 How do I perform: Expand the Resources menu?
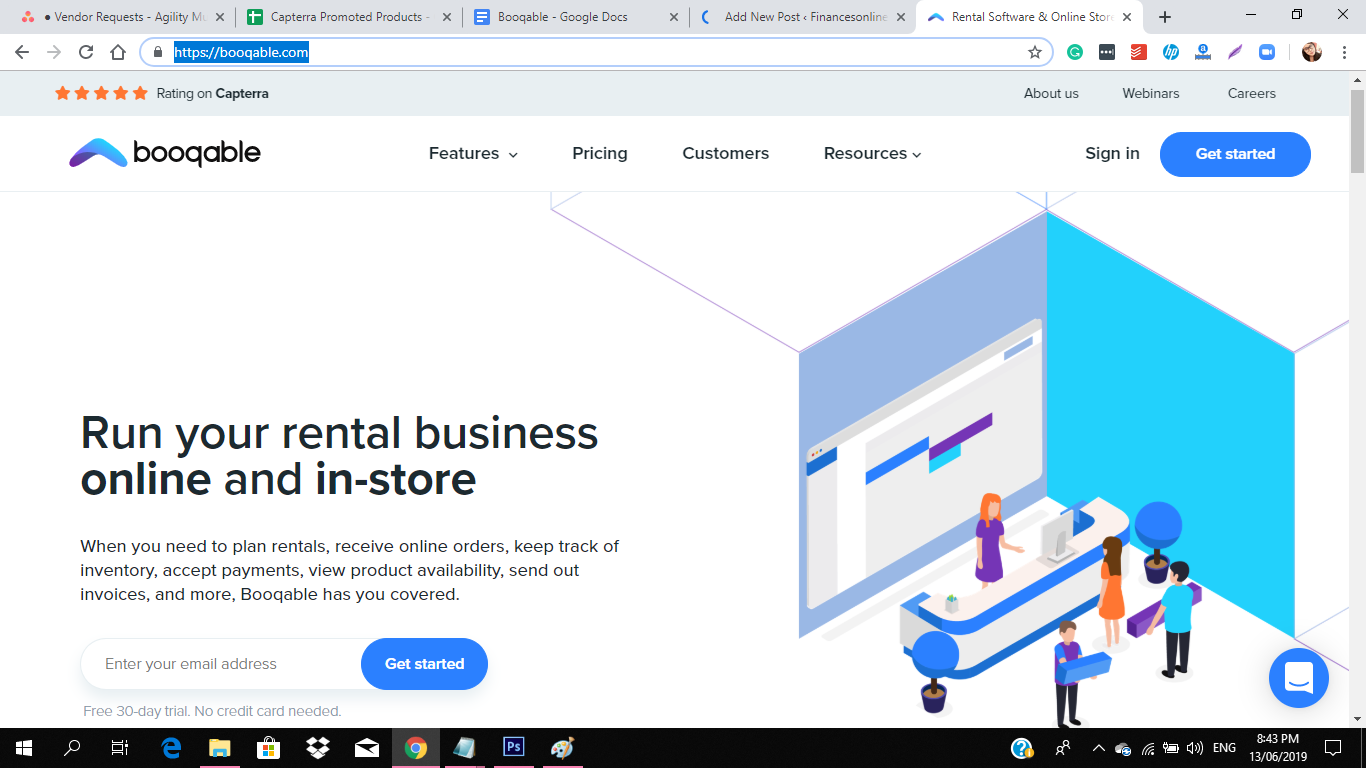coord(871,153)
